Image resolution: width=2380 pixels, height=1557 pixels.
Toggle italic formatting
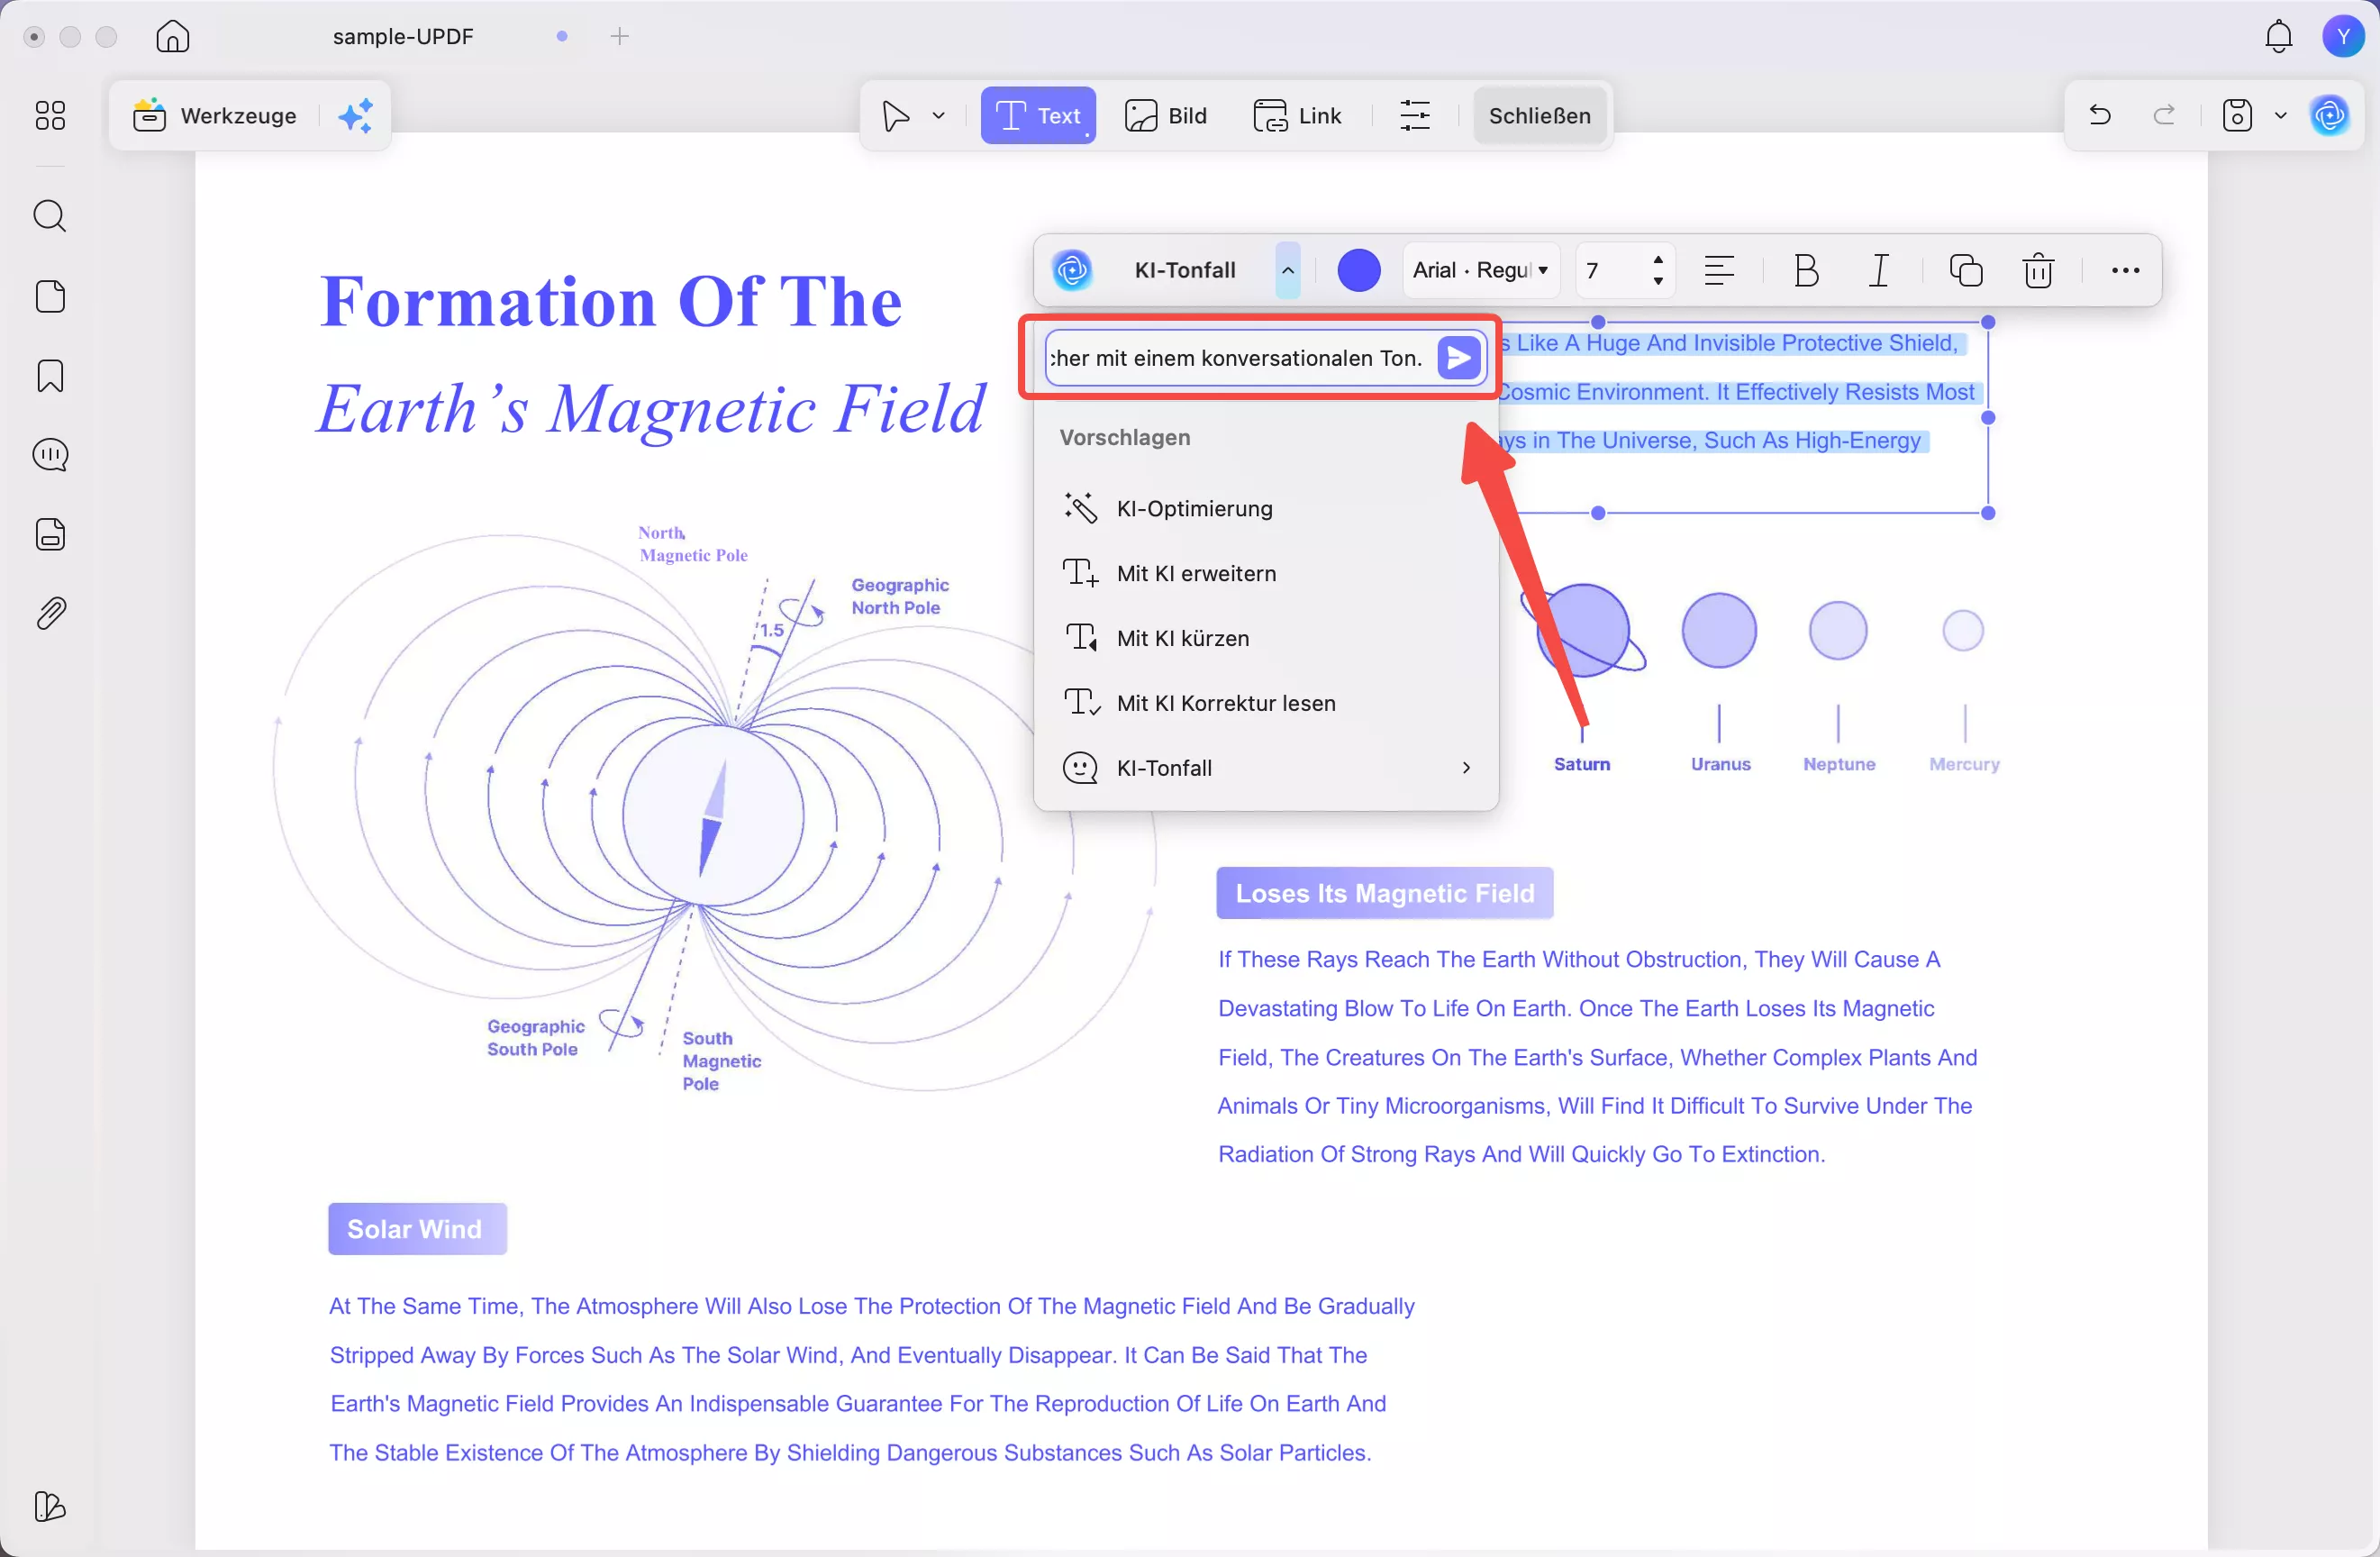[x=1879, y=271]
